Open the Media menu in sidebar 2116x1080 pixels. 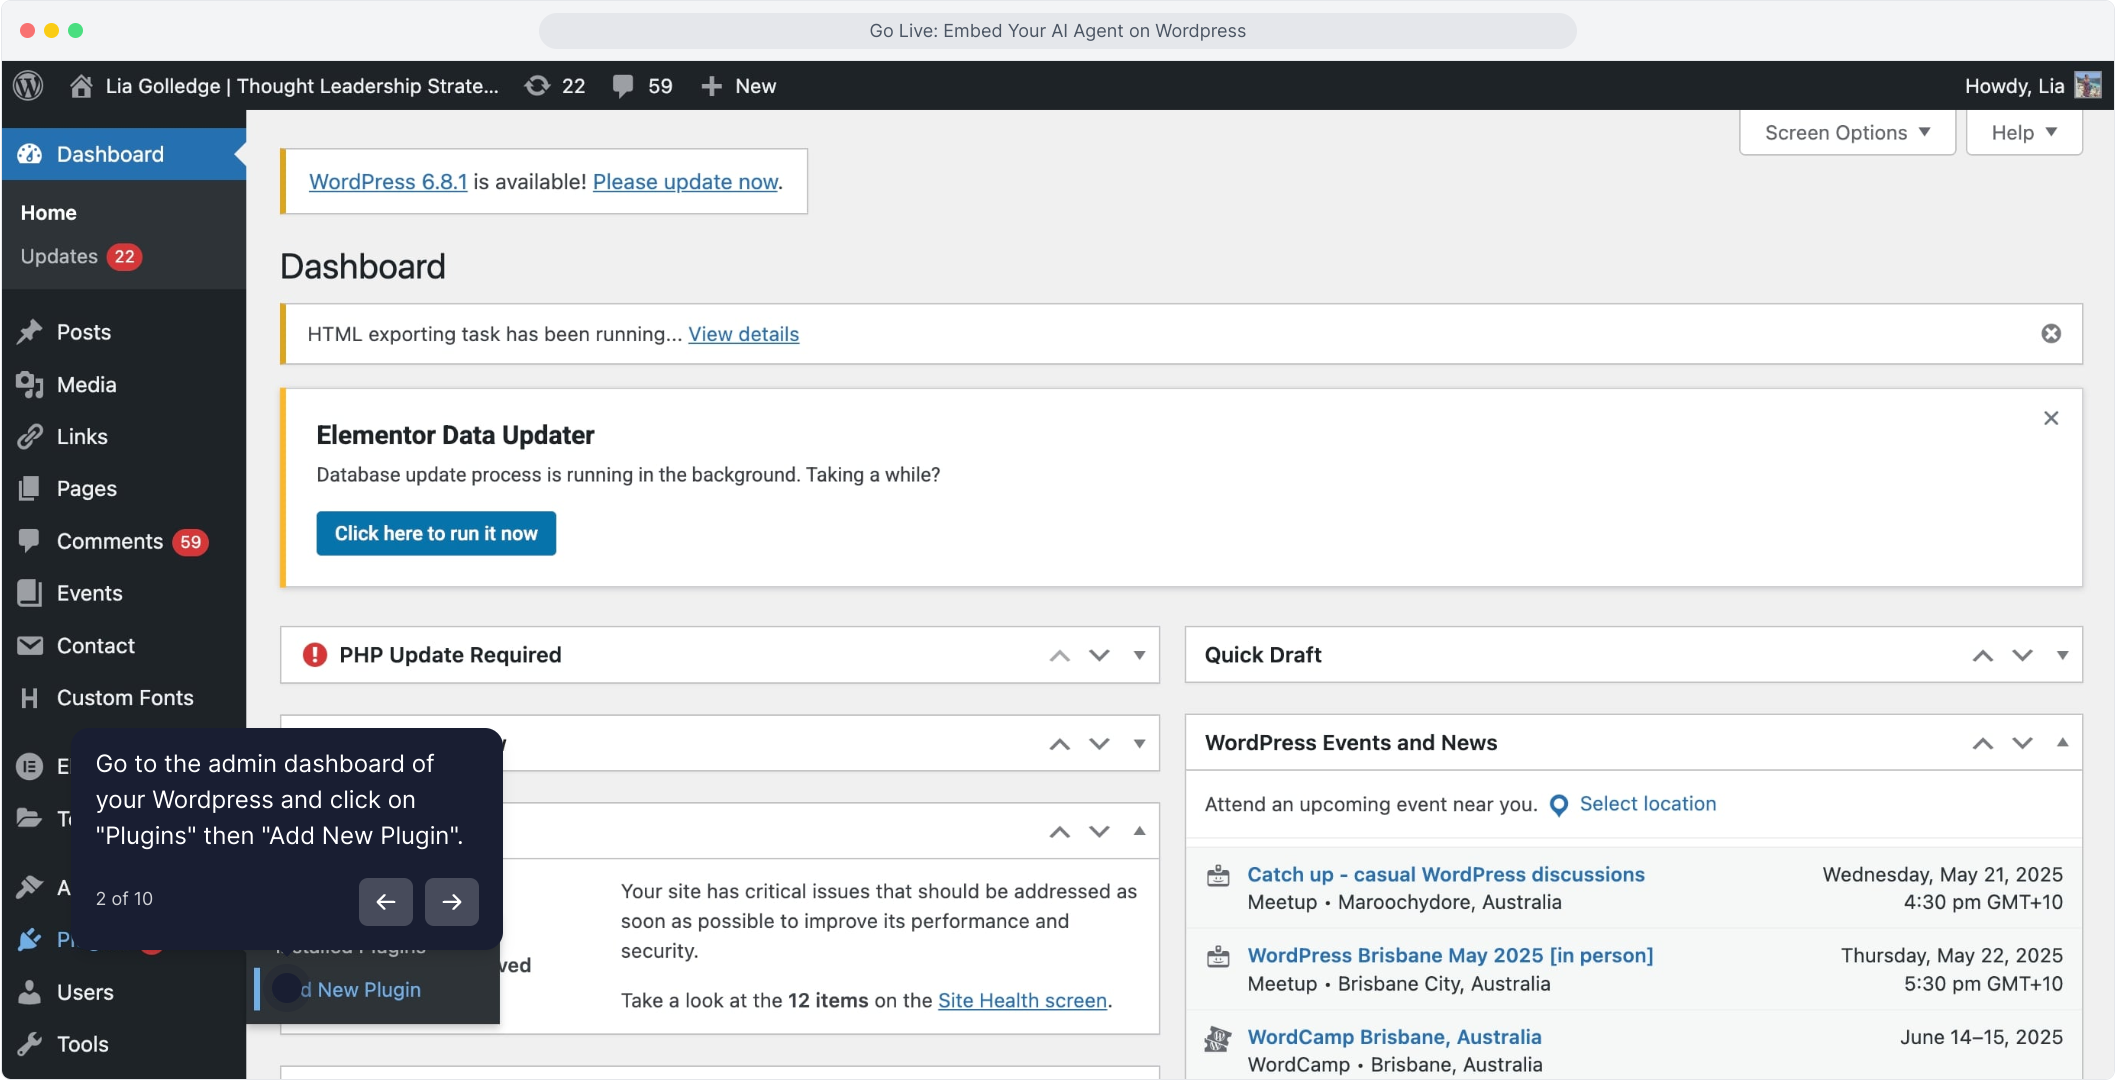[87, 385]
